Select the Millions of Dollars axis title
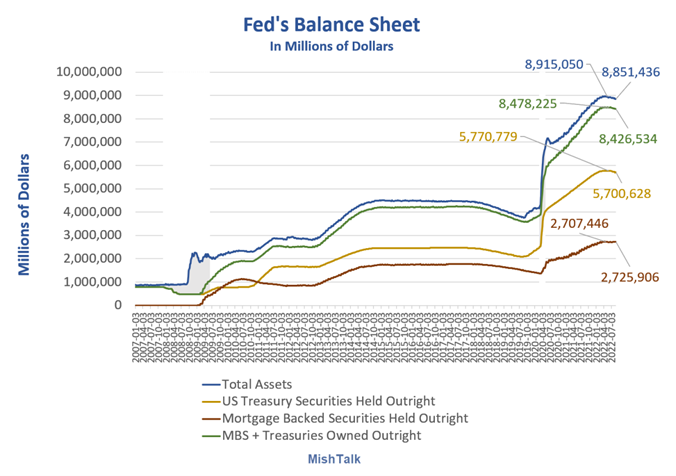The height and width of the screenshot is (476, 676). [24, 215]
